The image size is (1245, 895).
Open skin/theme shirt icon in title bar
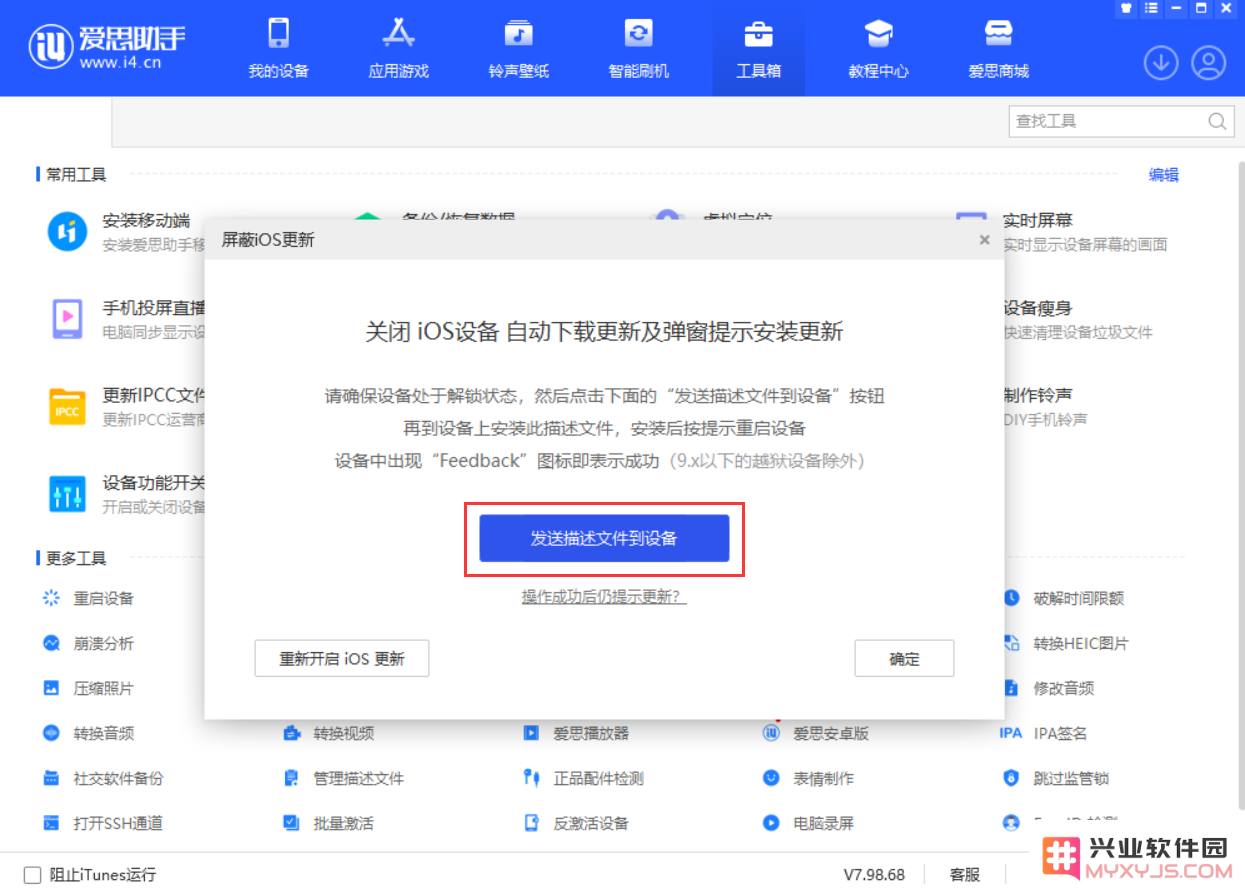pos(1126,8)
